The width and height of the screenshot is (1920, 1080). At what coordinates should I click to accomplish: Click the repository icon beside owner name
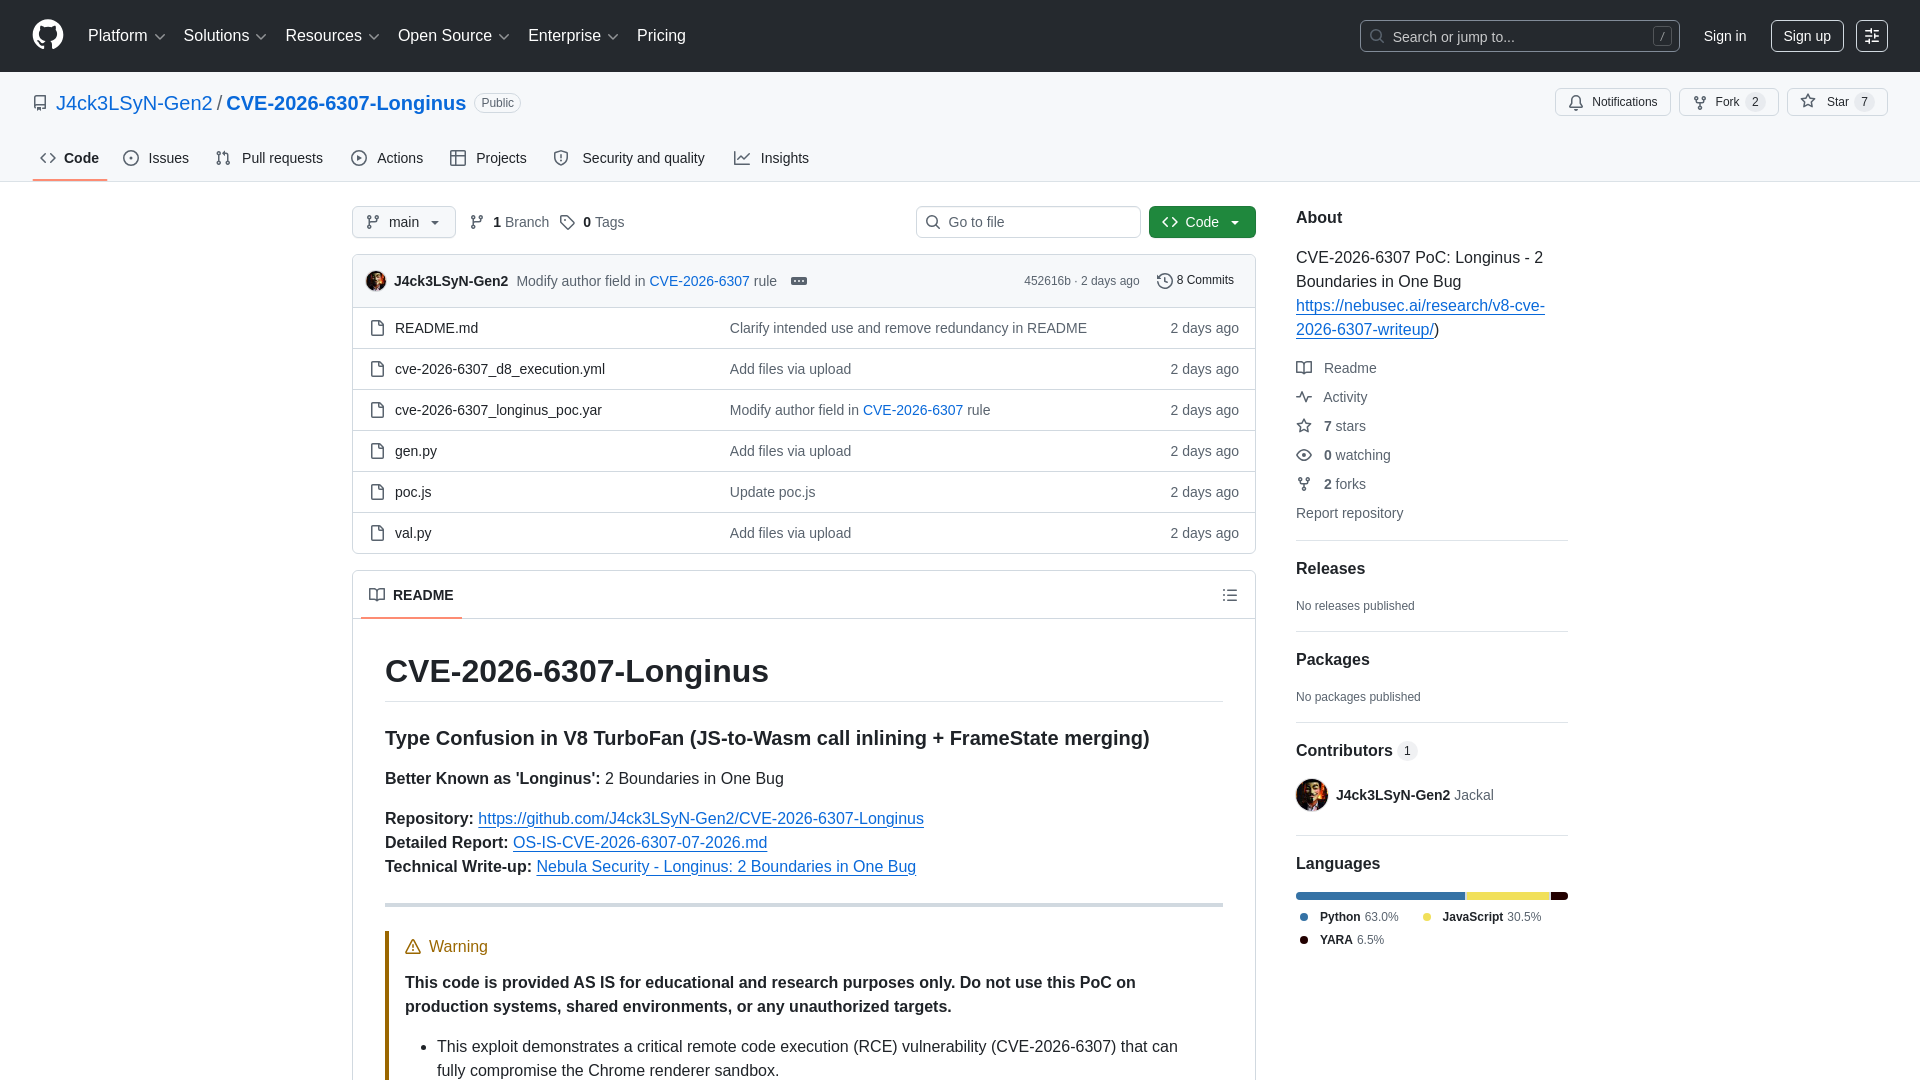[40, 103]
